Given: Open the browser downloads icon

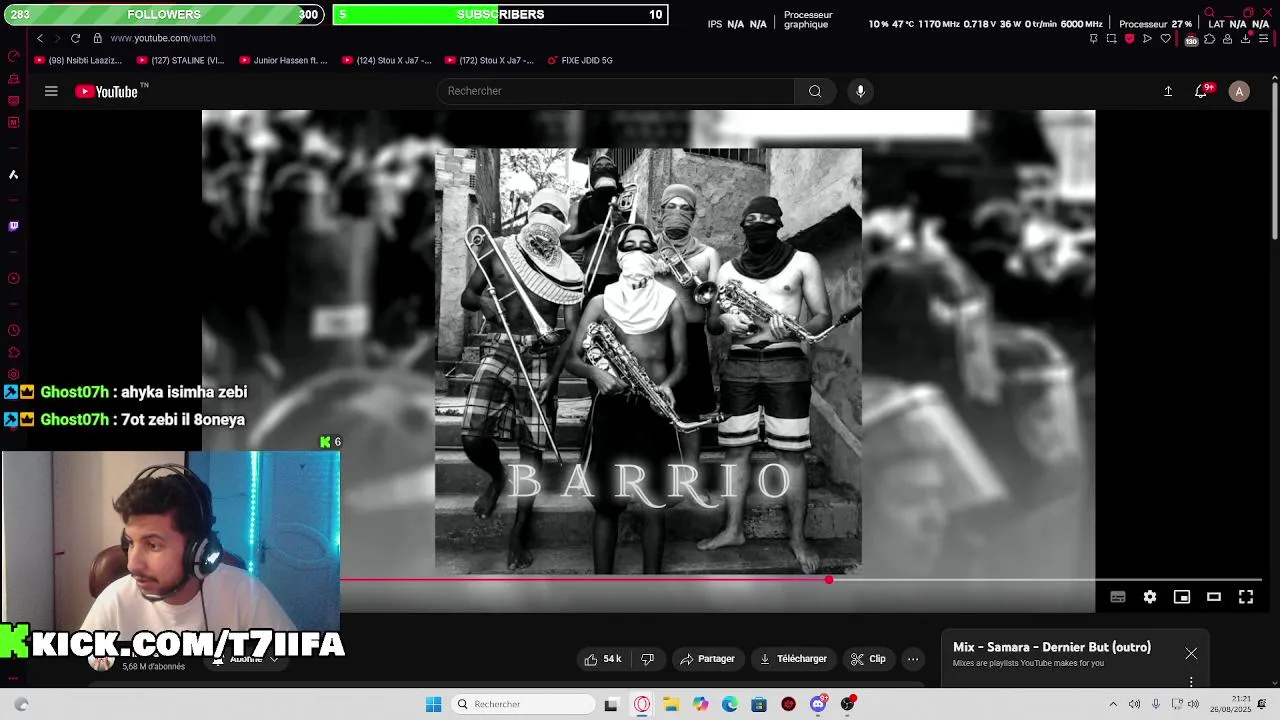Looking at the screenshot, I should click(x=1245, y=38).
